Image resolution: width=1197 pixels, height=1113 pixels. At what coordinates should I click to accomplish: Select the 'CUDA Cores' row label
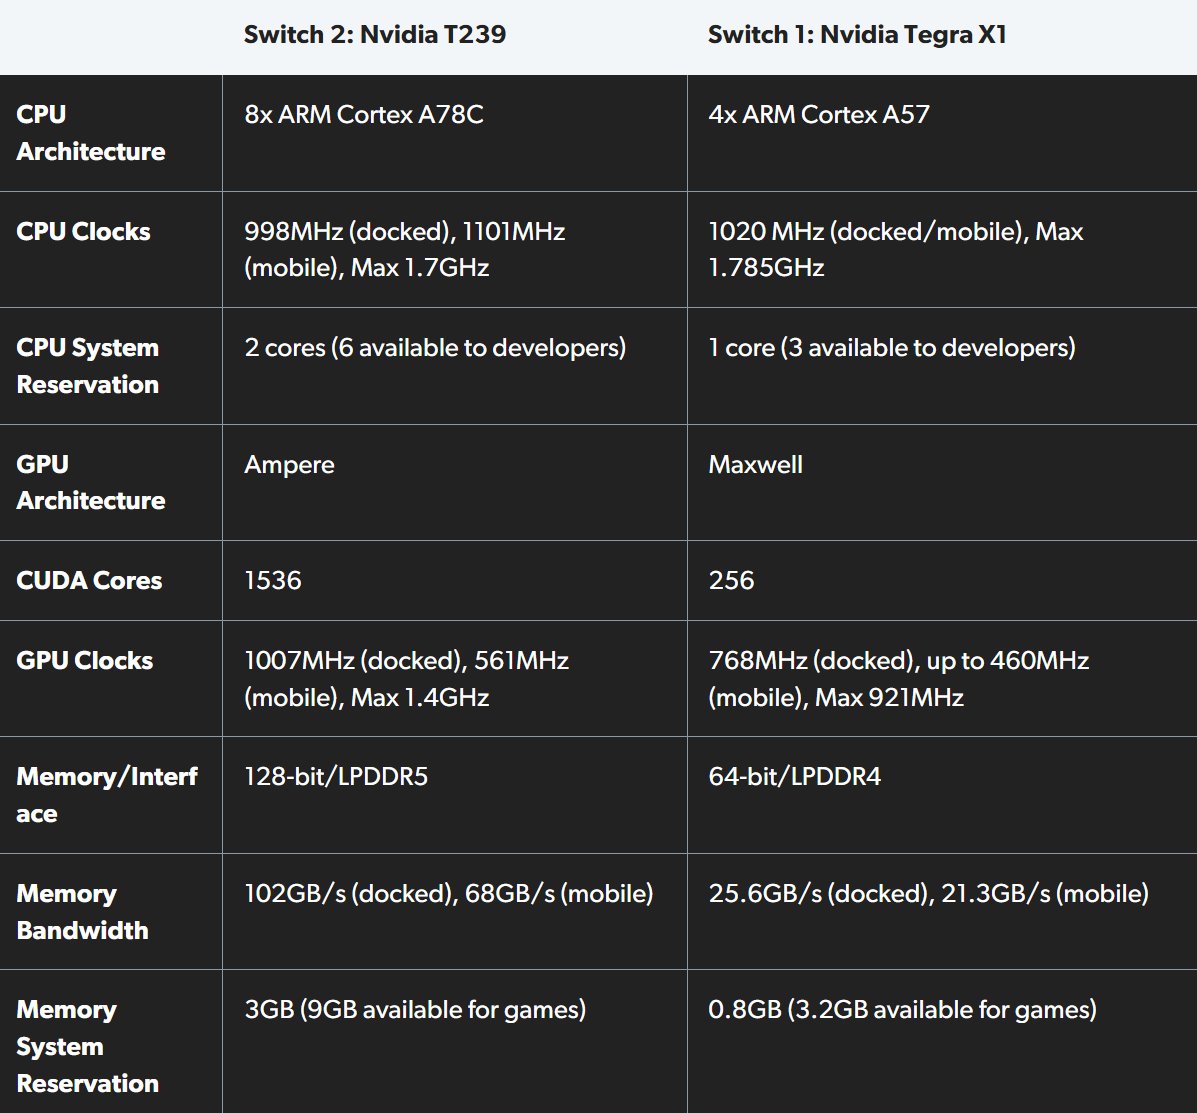pos(89,581)
